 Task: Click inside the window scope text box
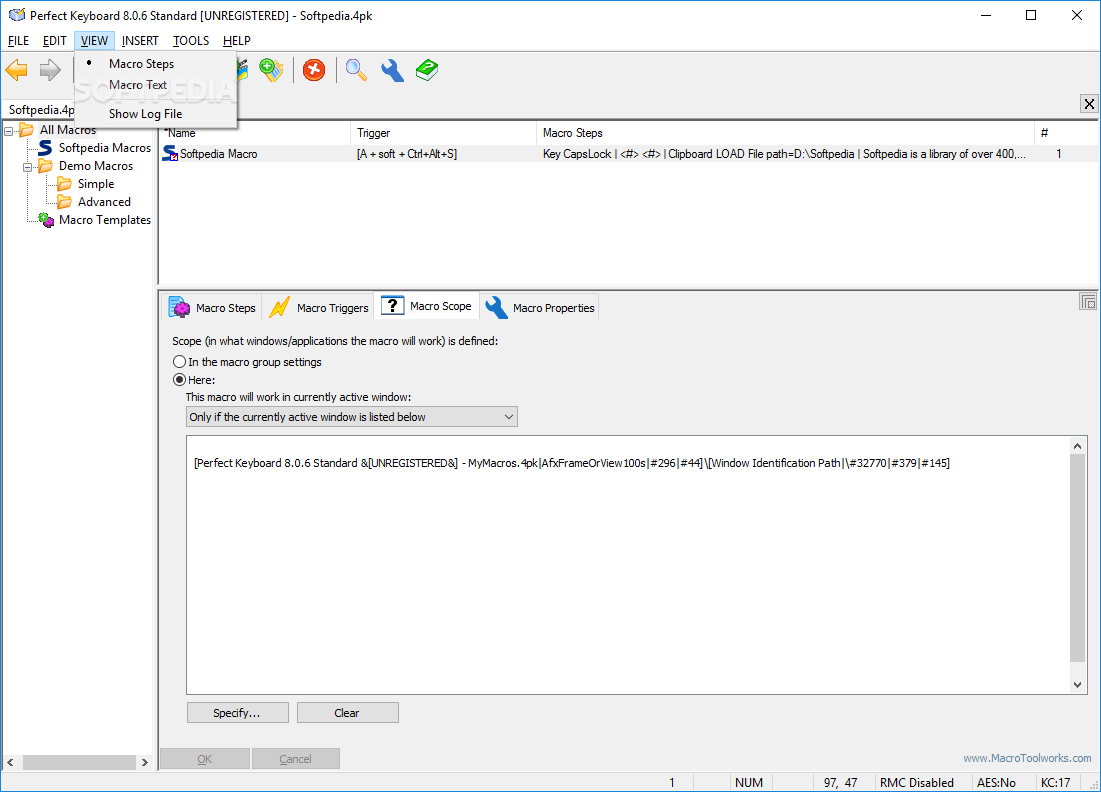coord(628,565)
